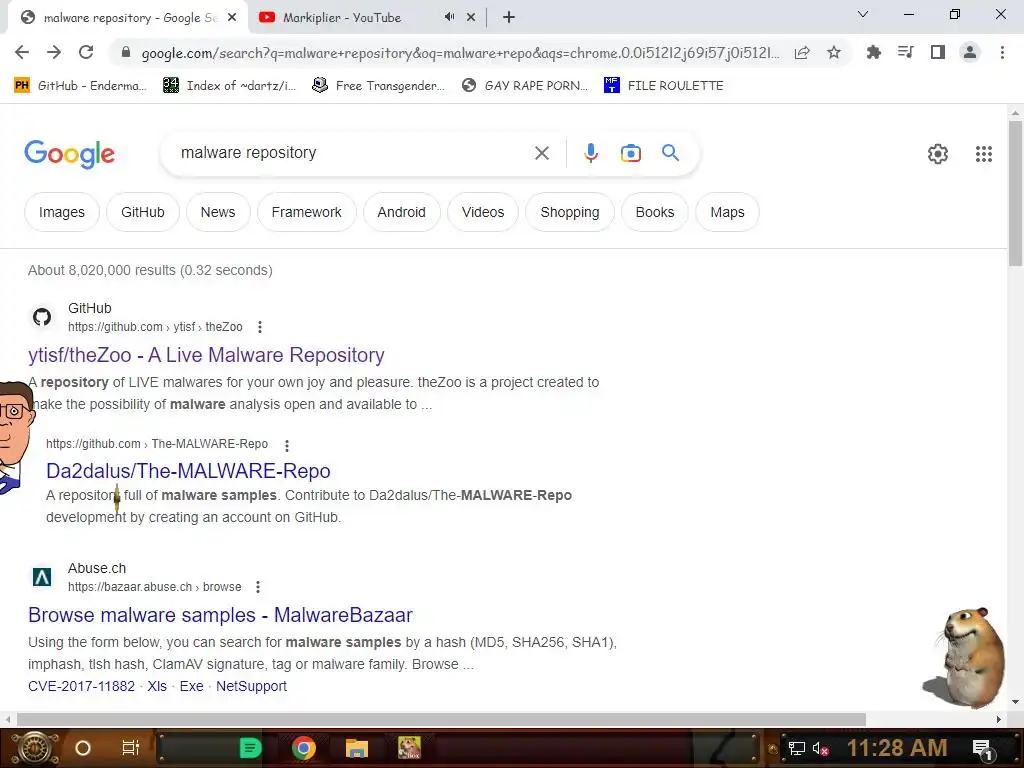Open the Chrome profile avatar
Viewport: 1024px width, 768px height.
point(970,52)
